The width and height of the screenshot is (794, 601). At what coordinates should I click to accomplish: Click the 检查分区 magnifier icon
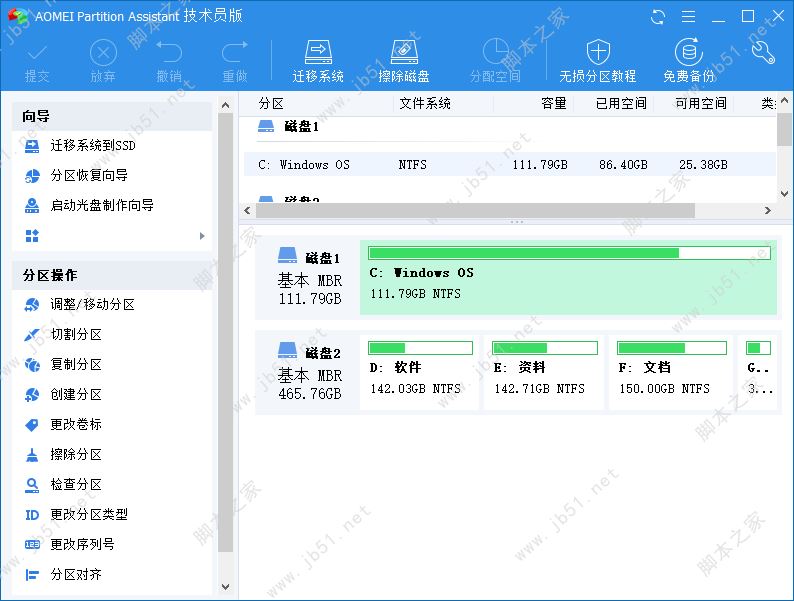pyautogui.click(x=32, y=485)
